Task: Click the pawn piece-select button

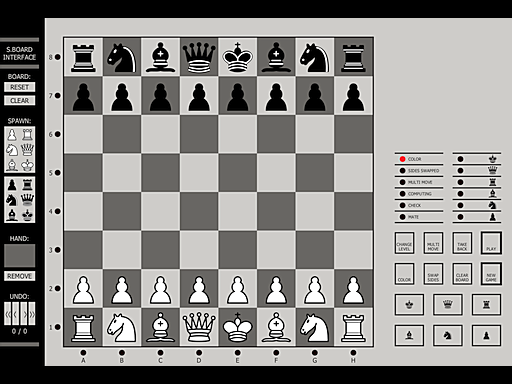Action: click(x=486, y=335)
